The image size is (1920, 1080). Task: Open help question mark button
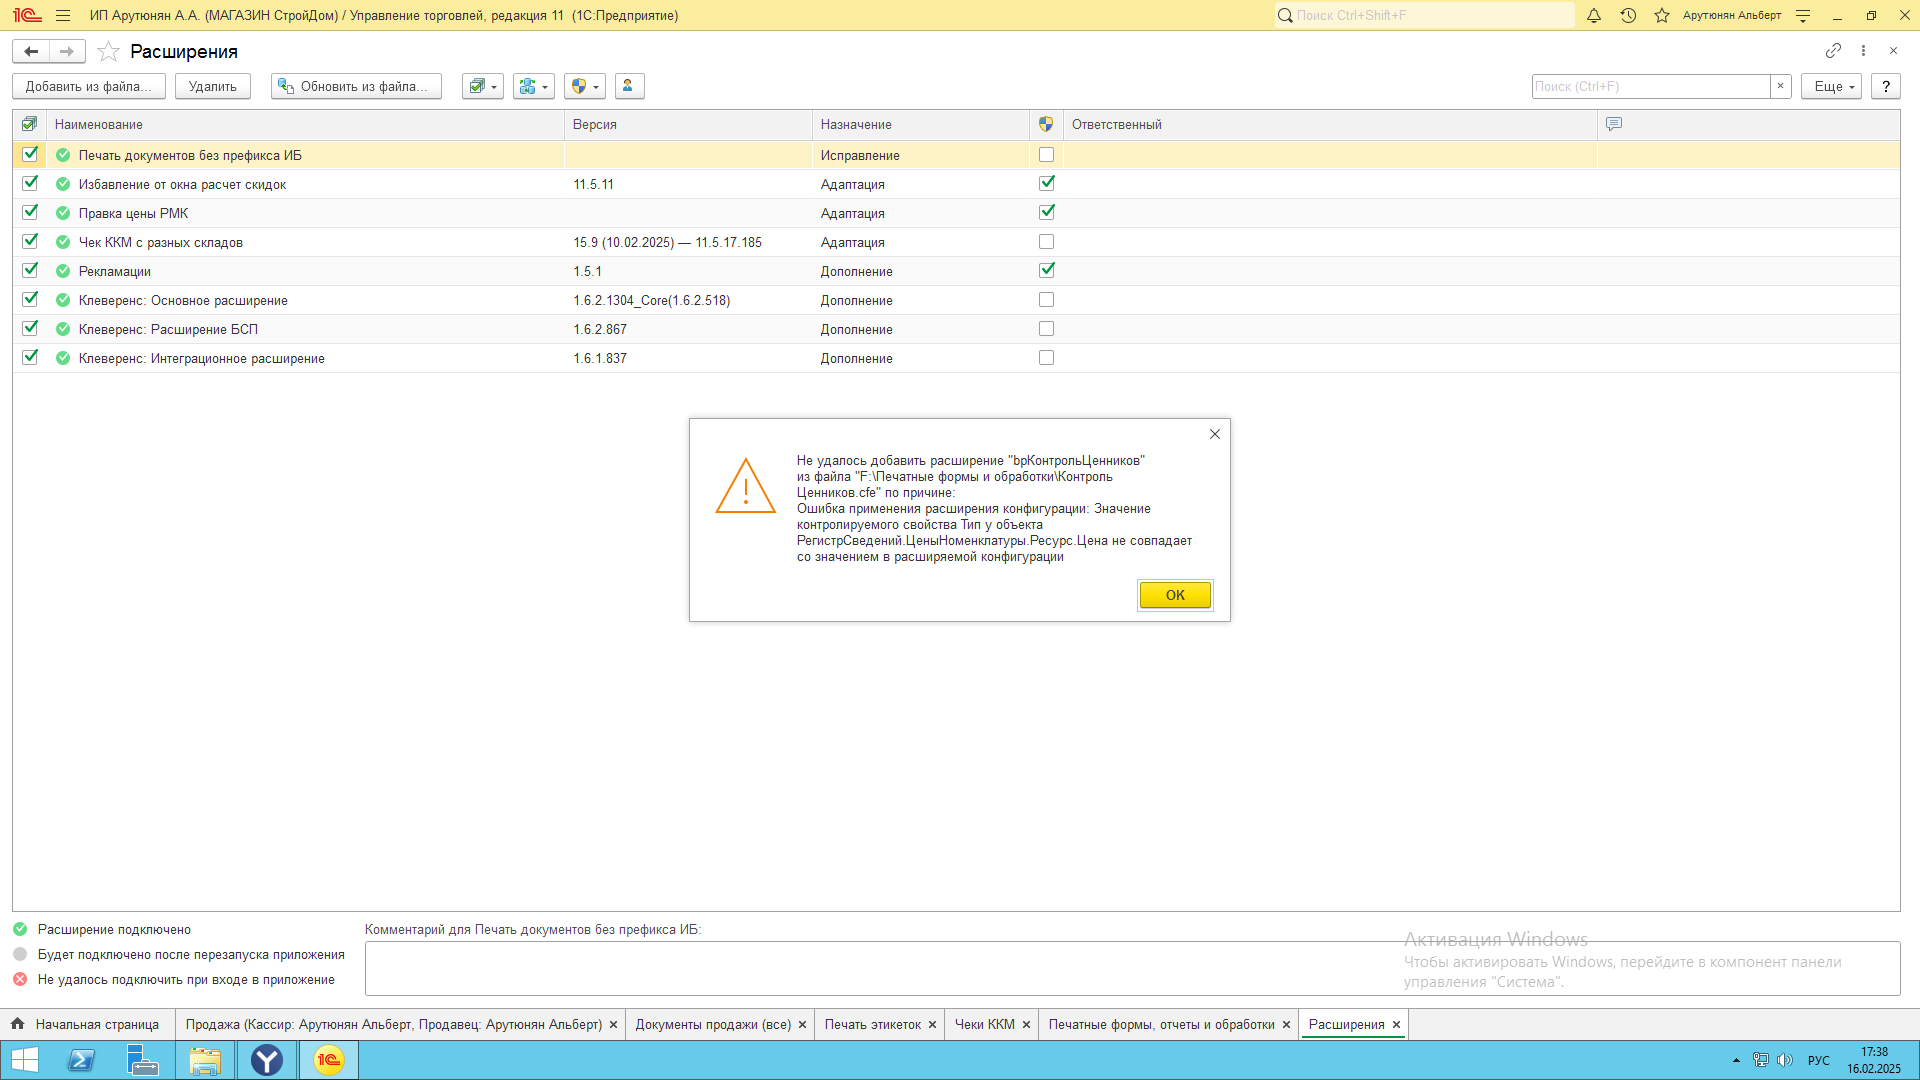(1885, 86)
